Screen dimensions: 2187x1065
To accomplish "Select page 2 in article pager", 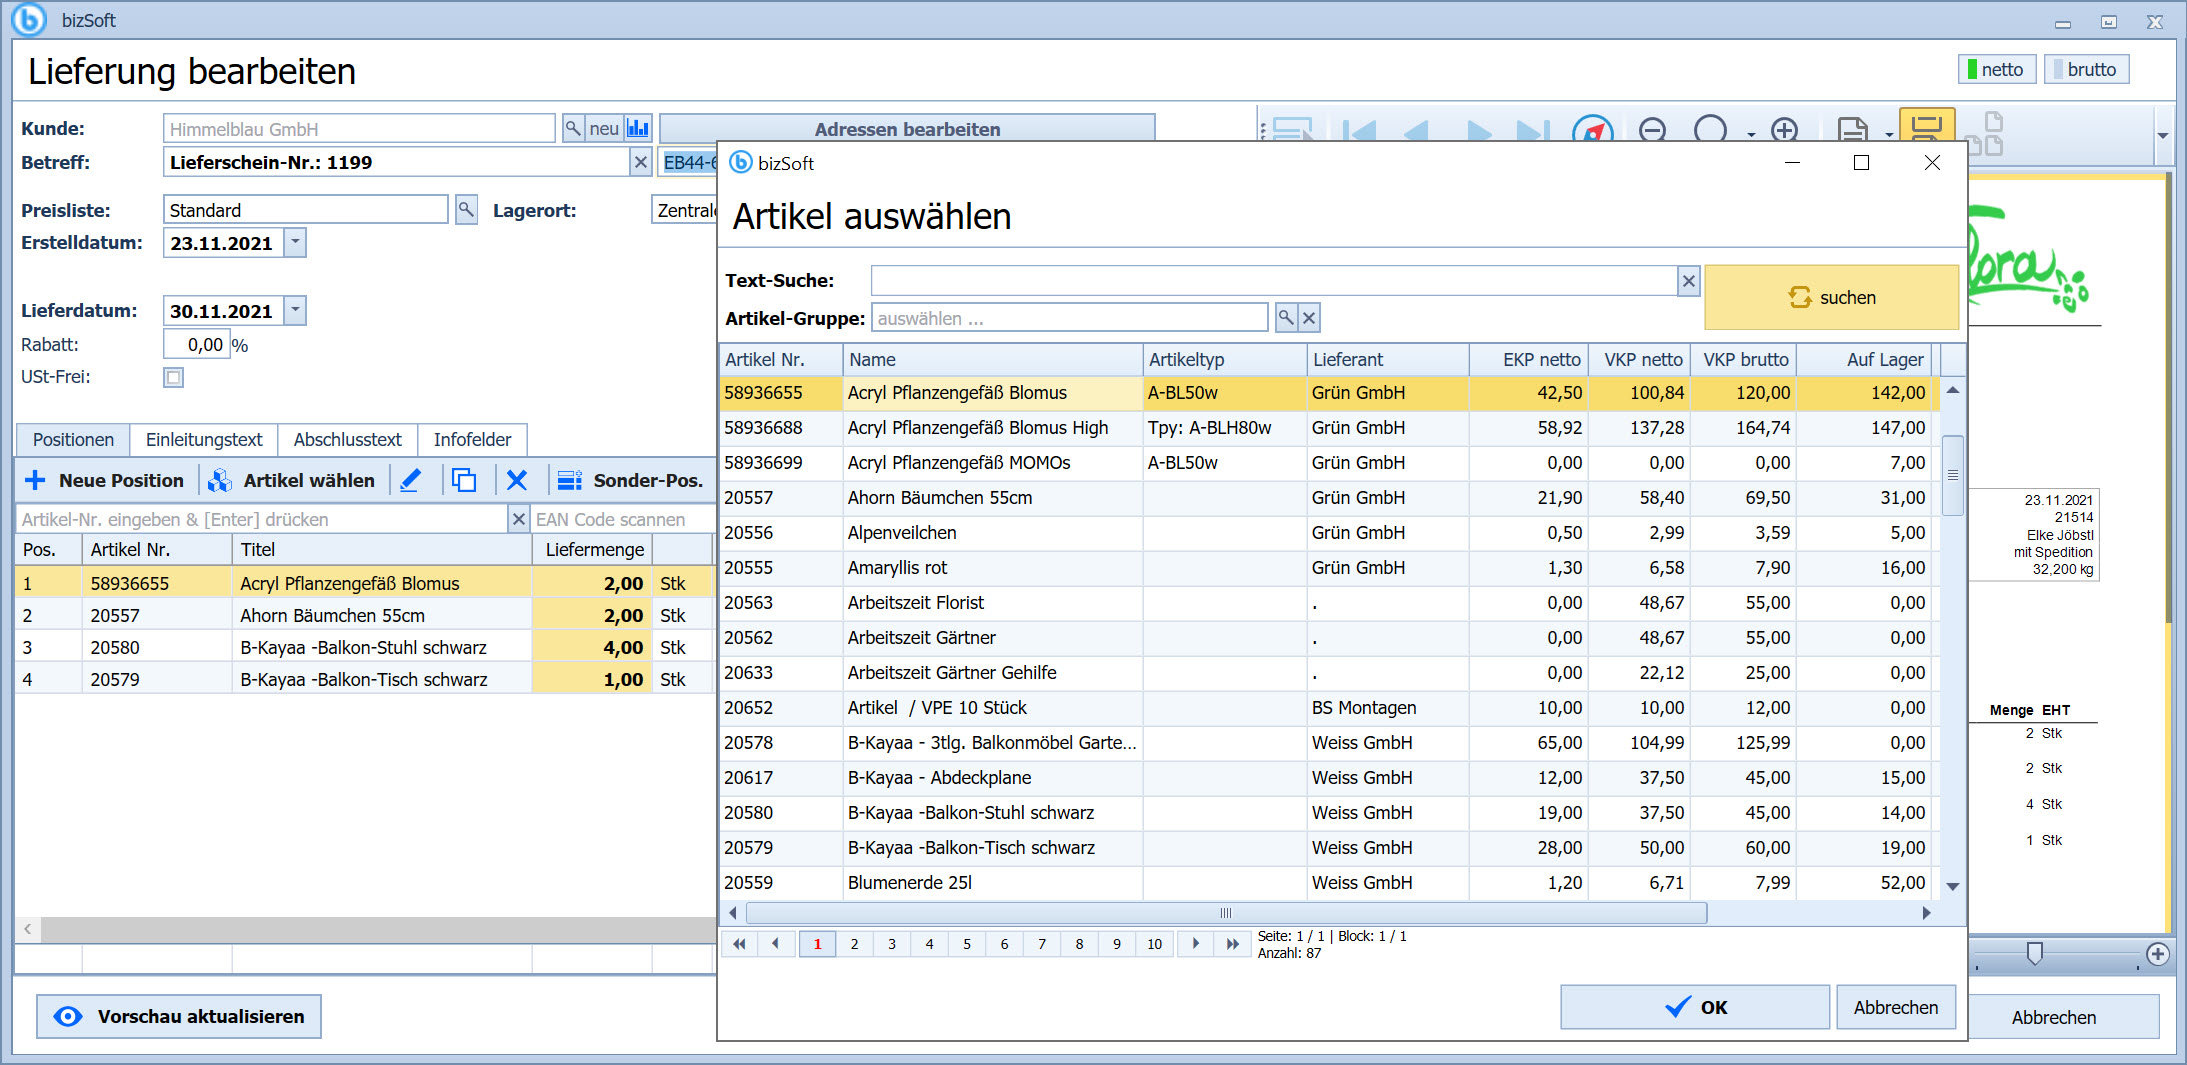I will coord(854,943).
